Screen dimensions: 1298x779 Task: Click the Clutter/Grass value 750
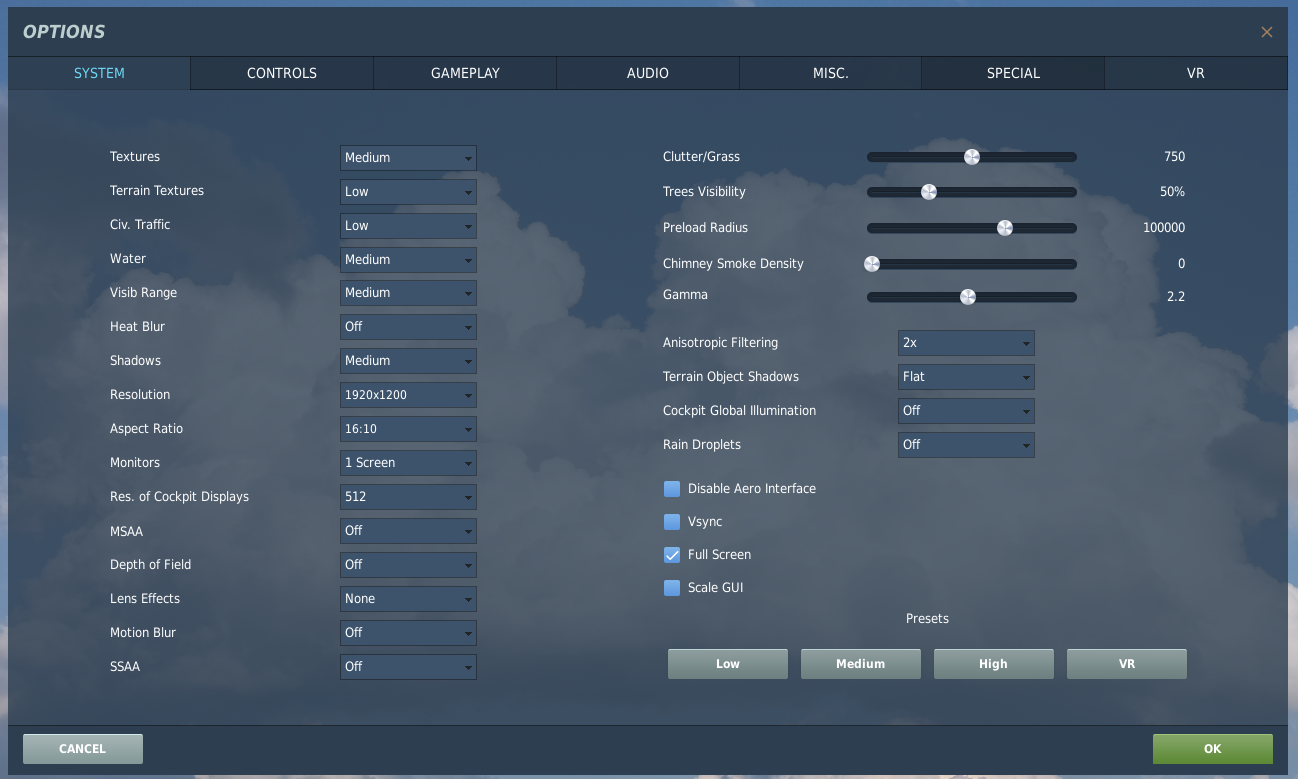click(x=1174, y=157)
